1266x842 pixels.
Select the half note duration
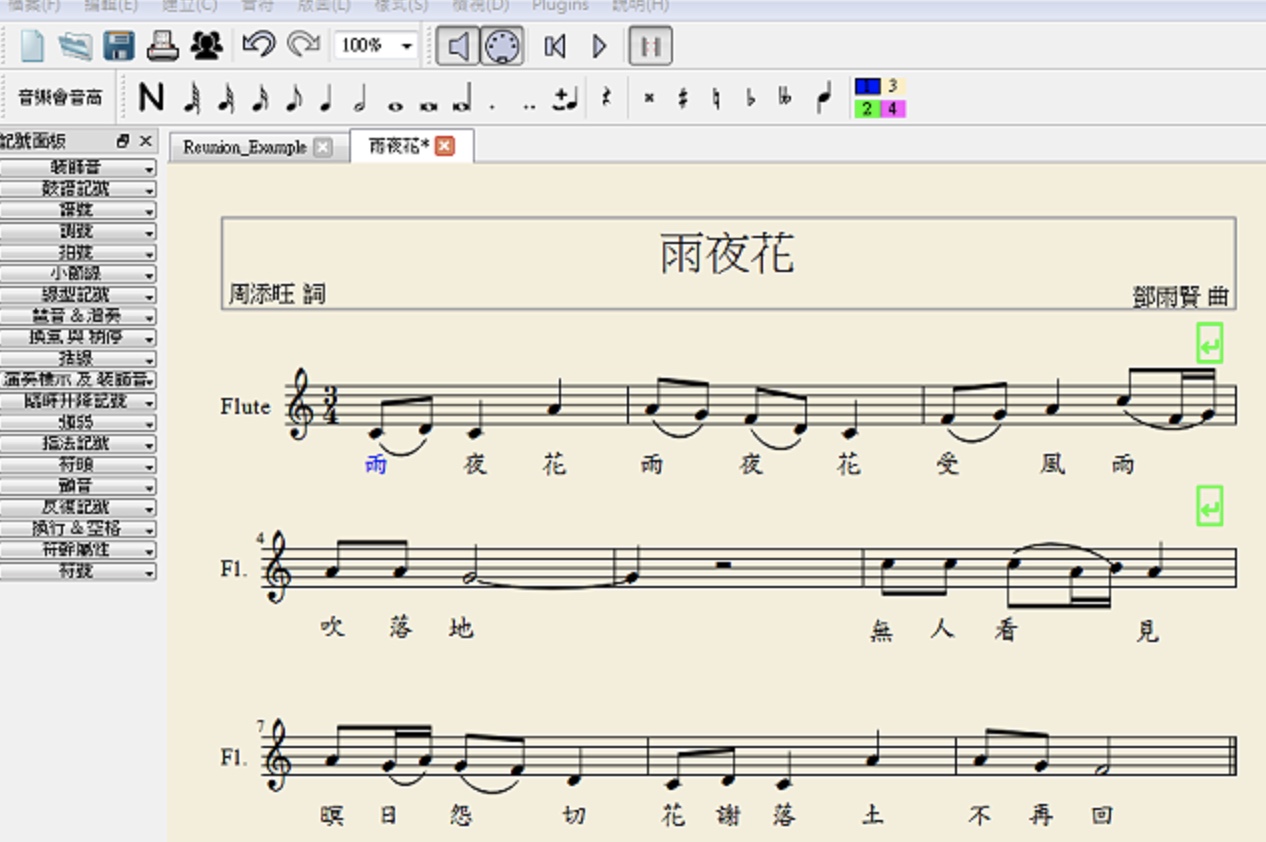pyautogui.click(x=359, y=98)
